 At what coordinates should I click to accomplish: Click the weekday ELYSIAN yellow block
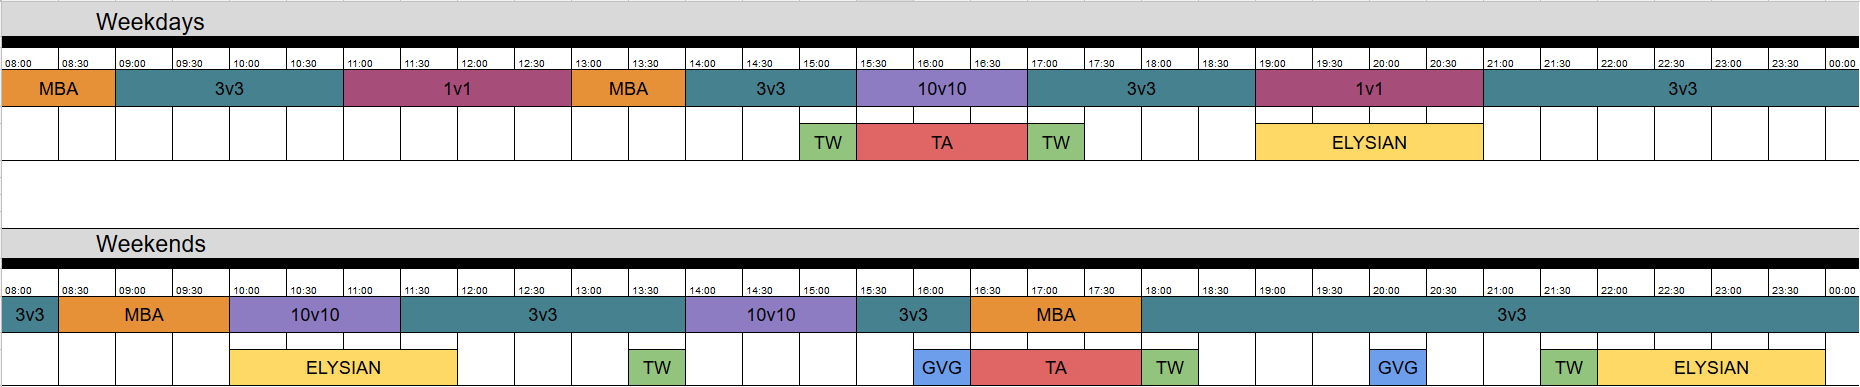(1369, 142)
